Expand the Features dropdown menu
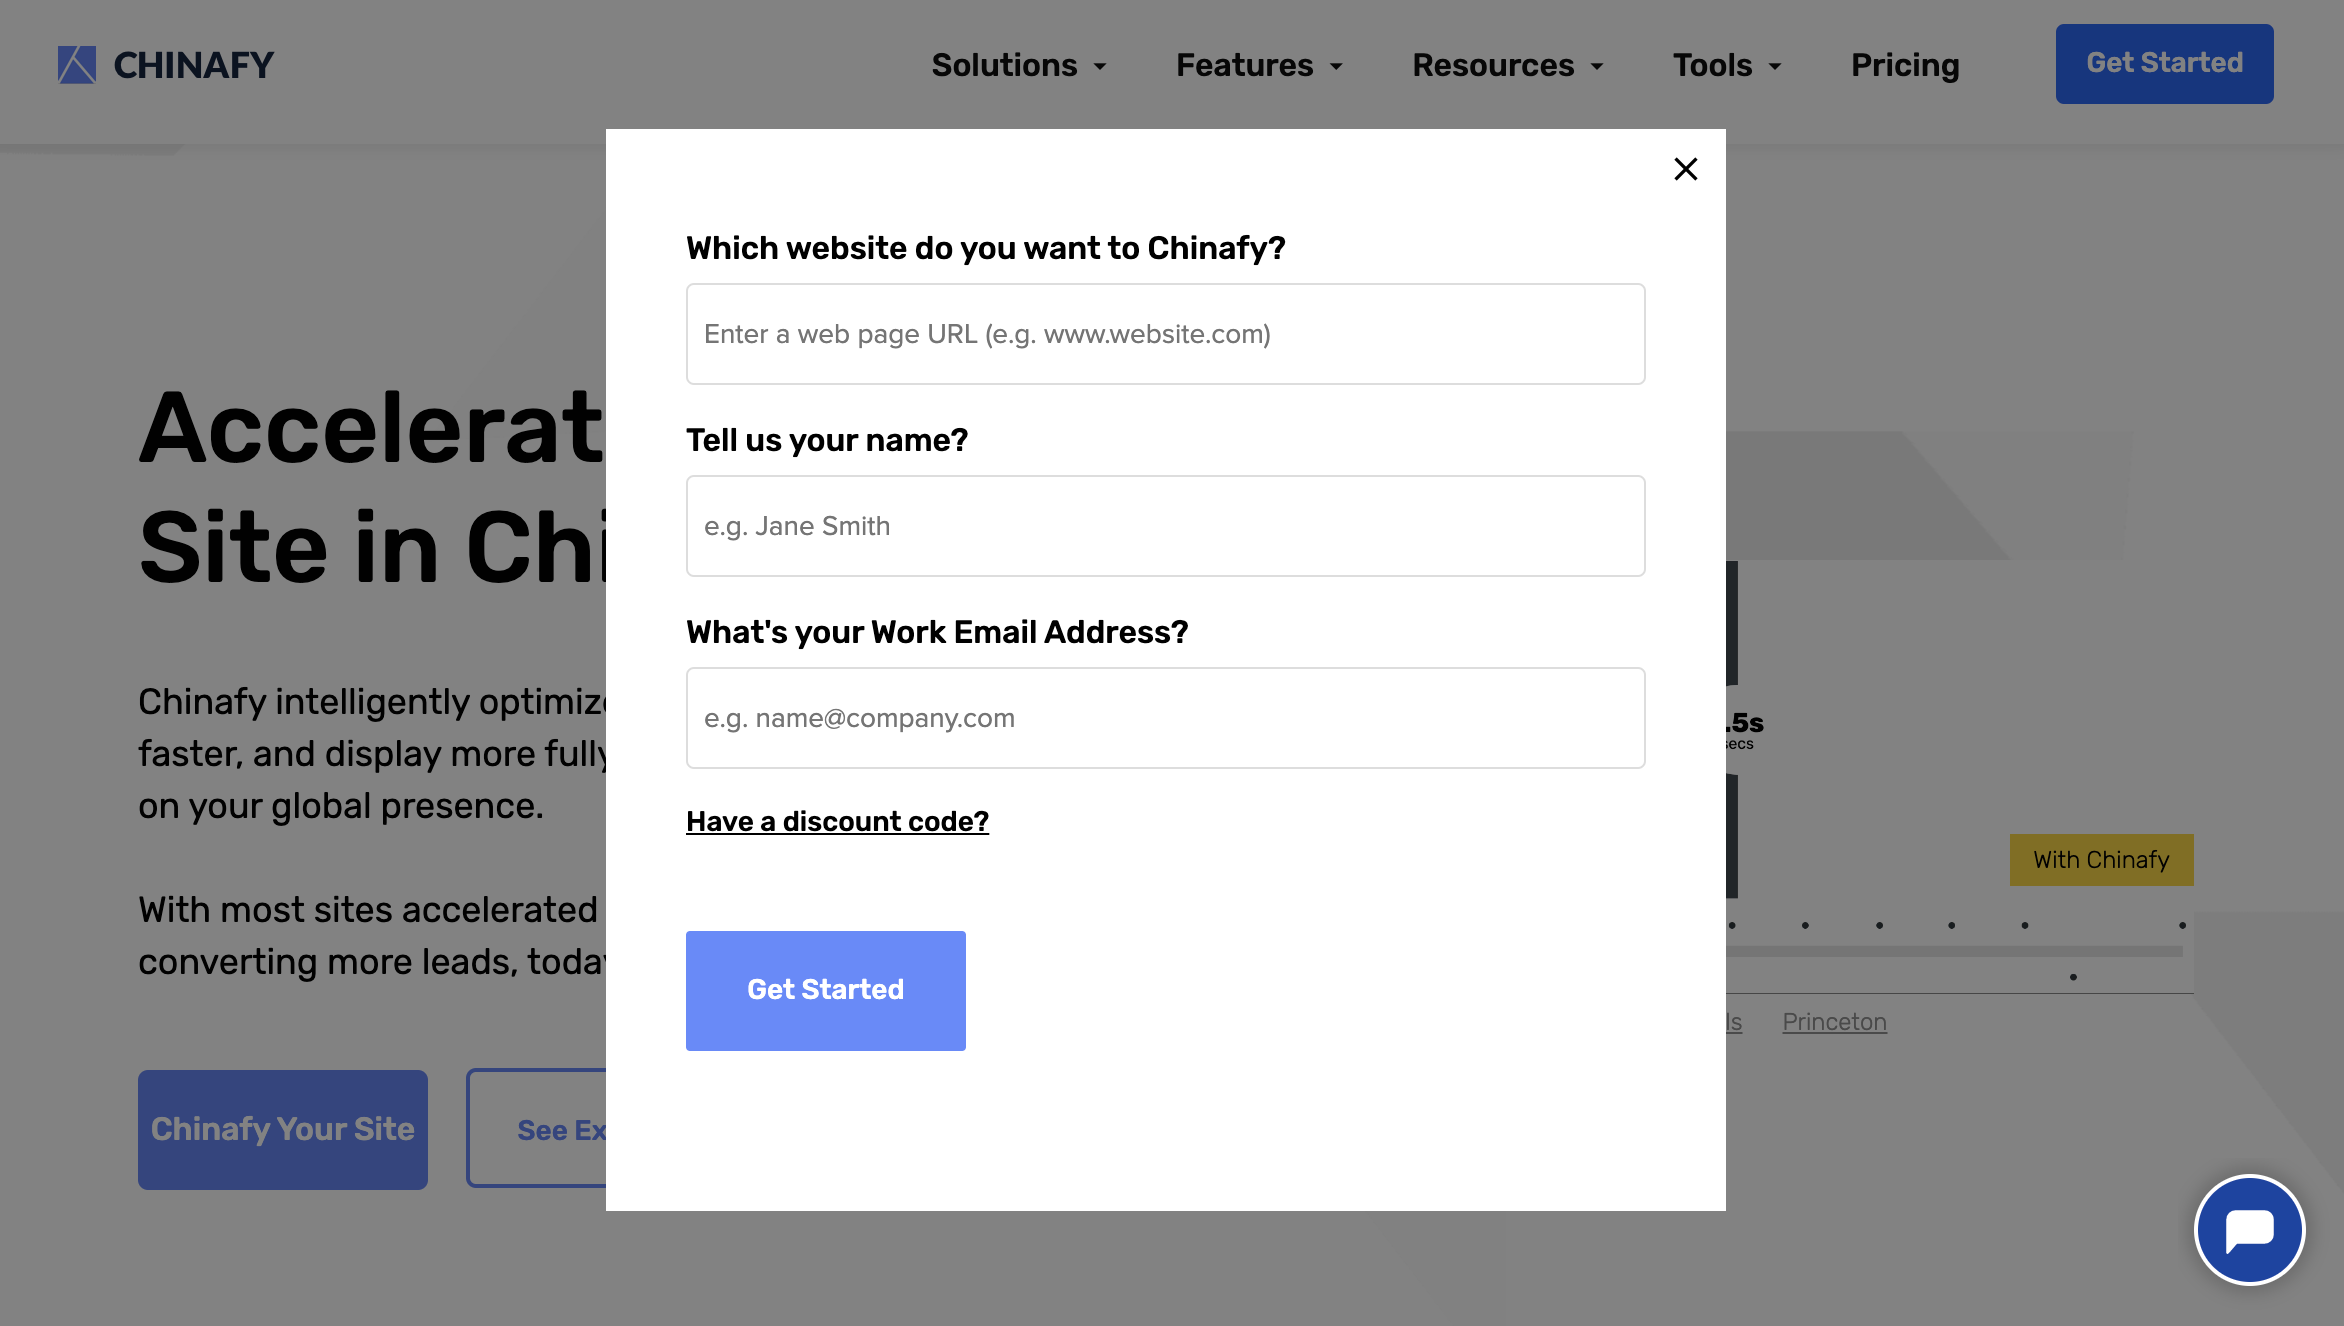The height and width of the screenshot is (1326, 2344). [1258, 65]
